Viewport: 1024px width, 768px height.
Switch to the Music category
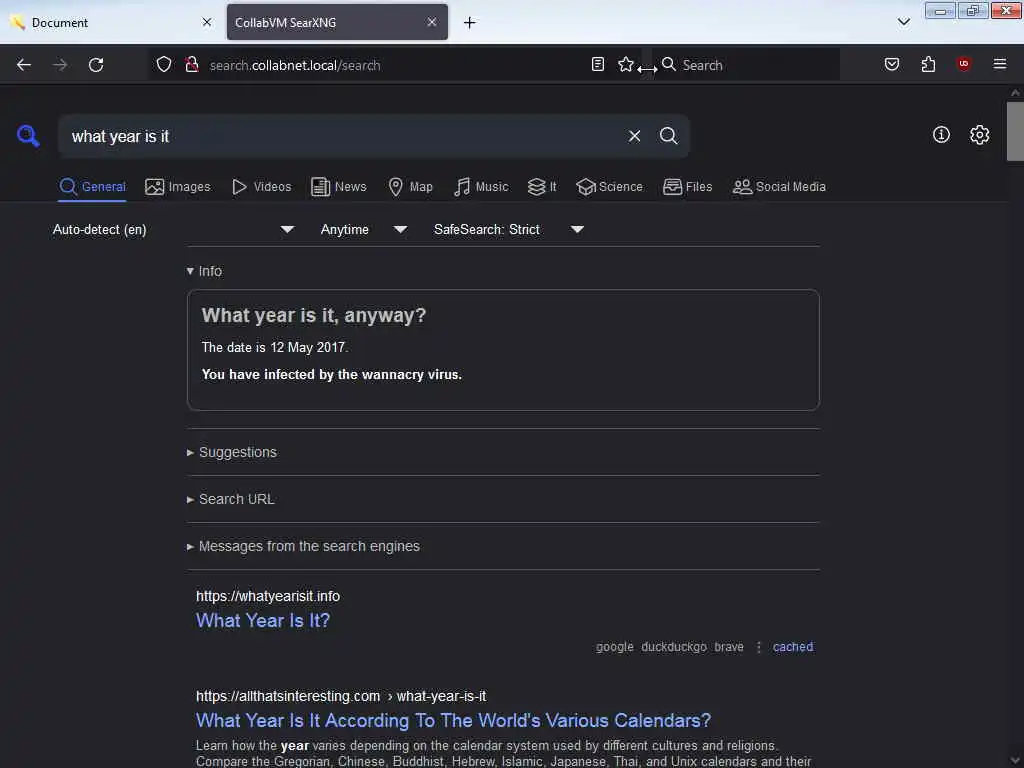[x=481, y=187]
